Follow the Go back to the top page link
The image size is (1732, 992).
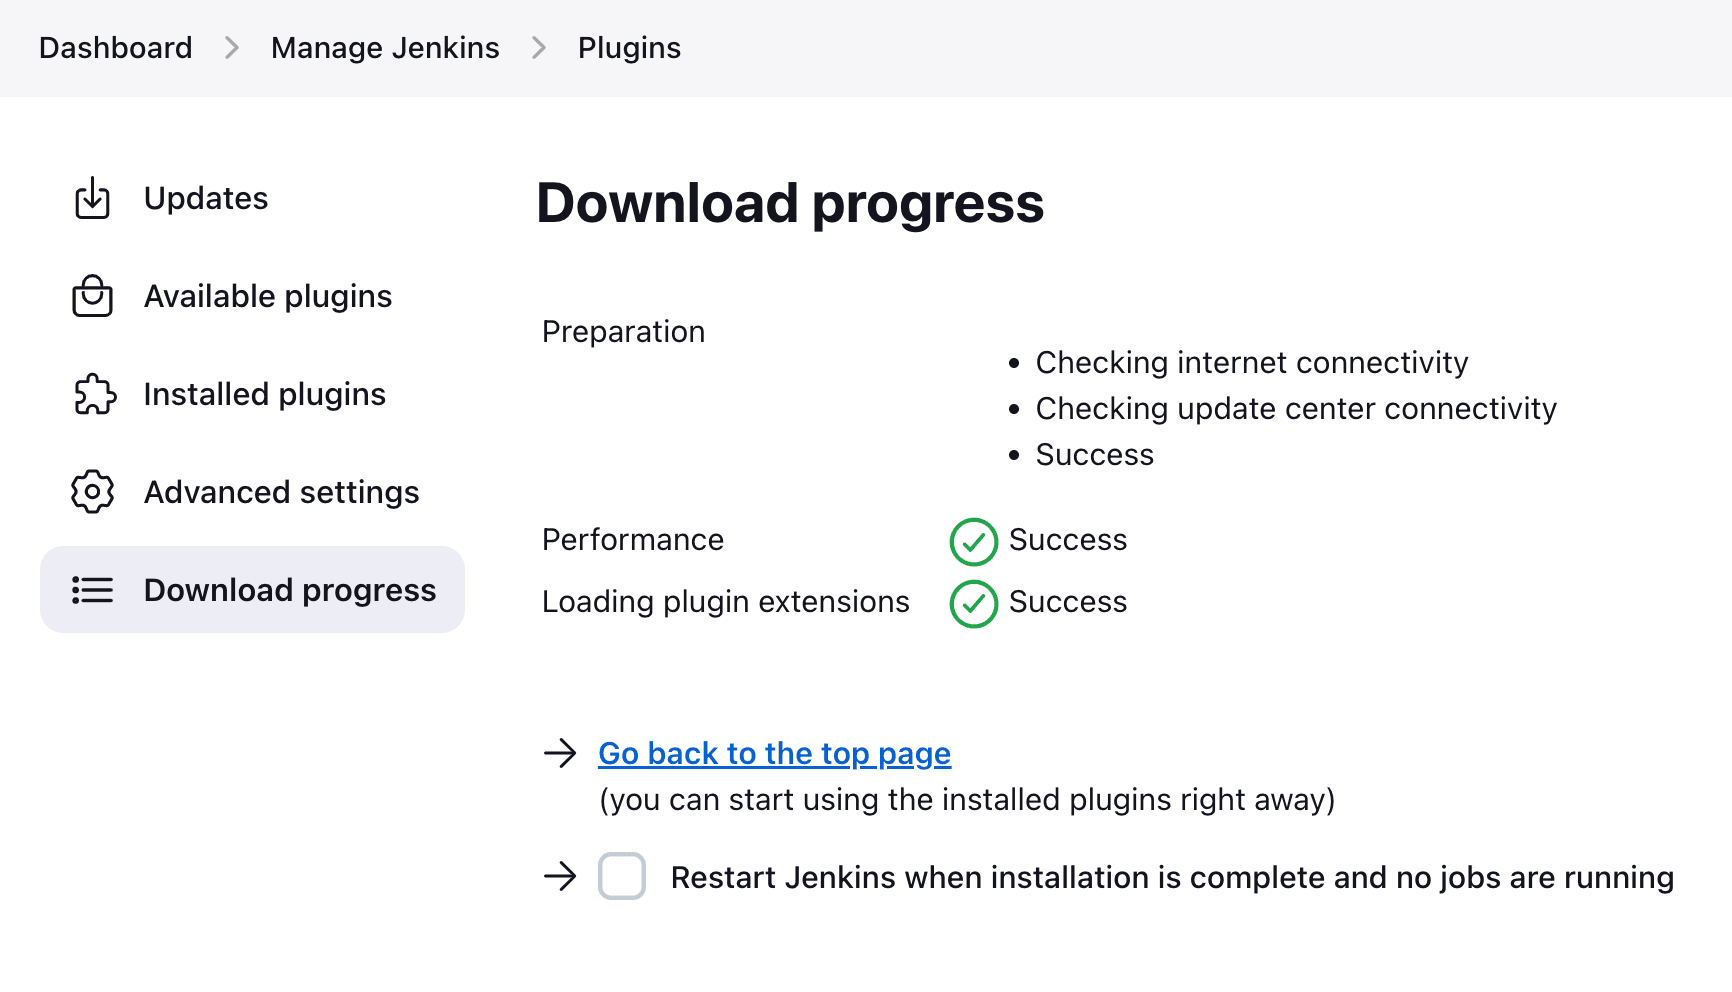click(x=774, y=753)
